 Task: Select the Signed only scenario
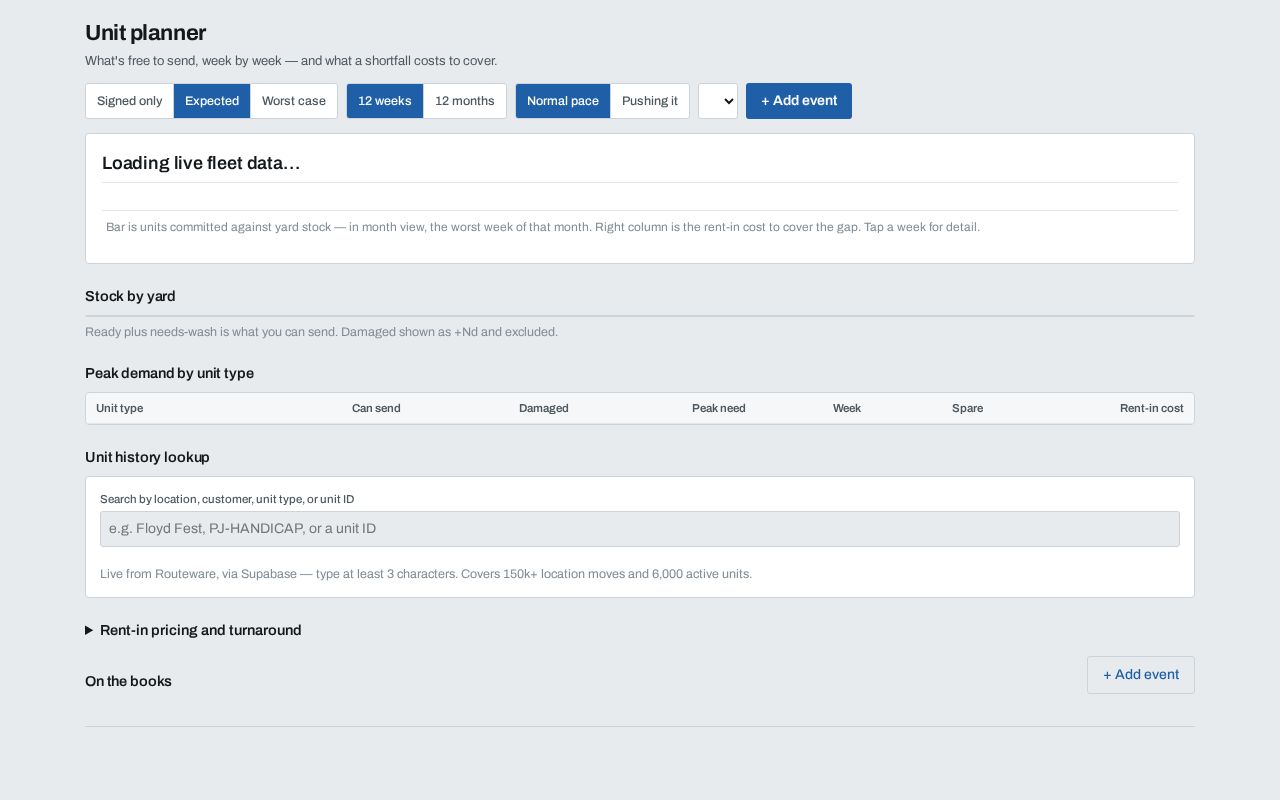point(129,101)
